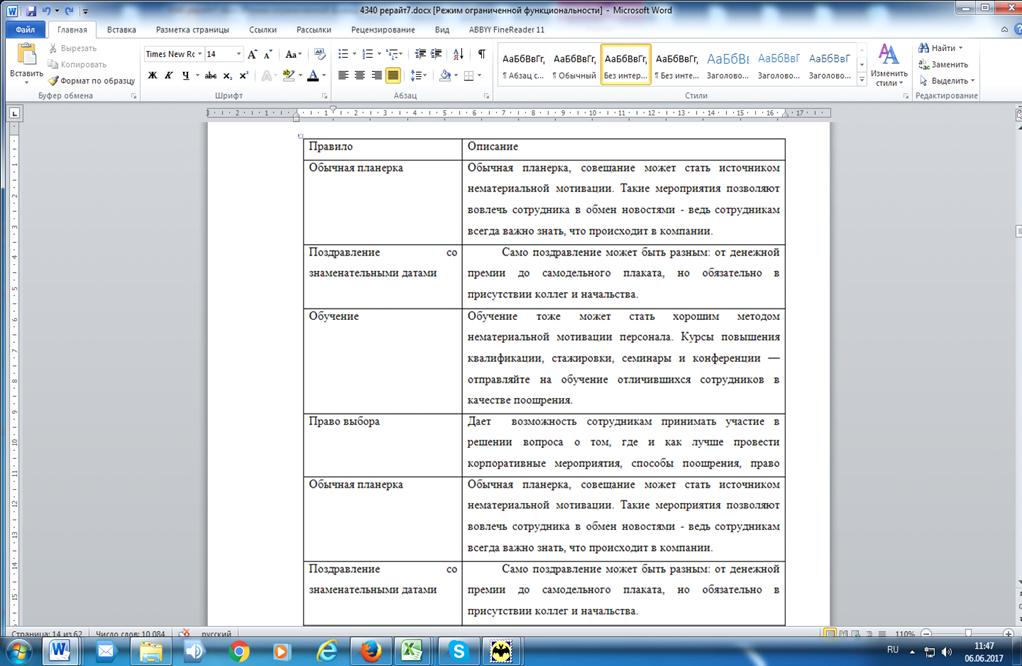Toggle italic formatting (К)
The width and height of the screenshot is (1022, 666).
pyautogui.click(x=169, y=75)
